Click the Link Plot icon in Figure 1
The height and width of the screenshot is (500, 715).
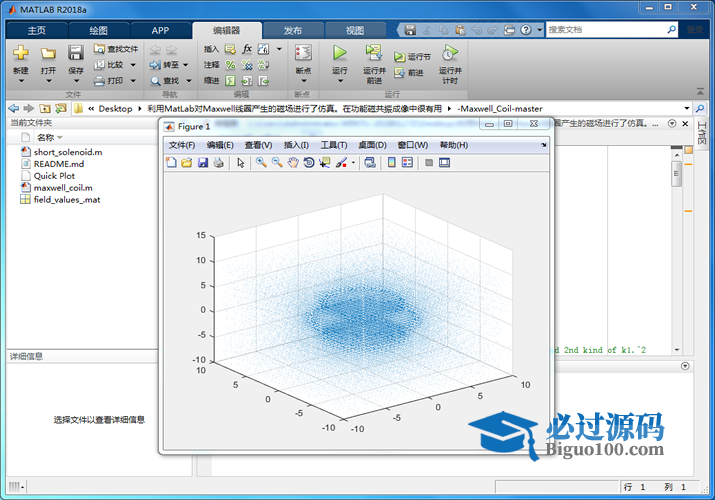pos(370,162)
